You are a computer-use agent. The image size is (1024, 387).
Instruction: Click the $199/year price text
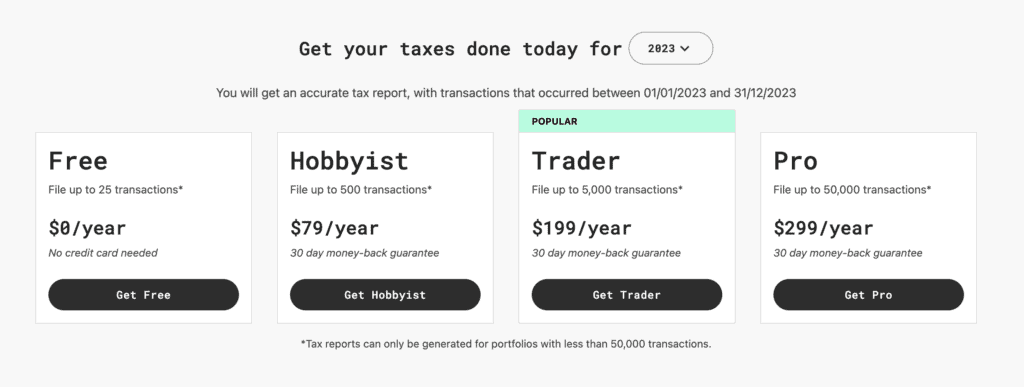[582, 228]
